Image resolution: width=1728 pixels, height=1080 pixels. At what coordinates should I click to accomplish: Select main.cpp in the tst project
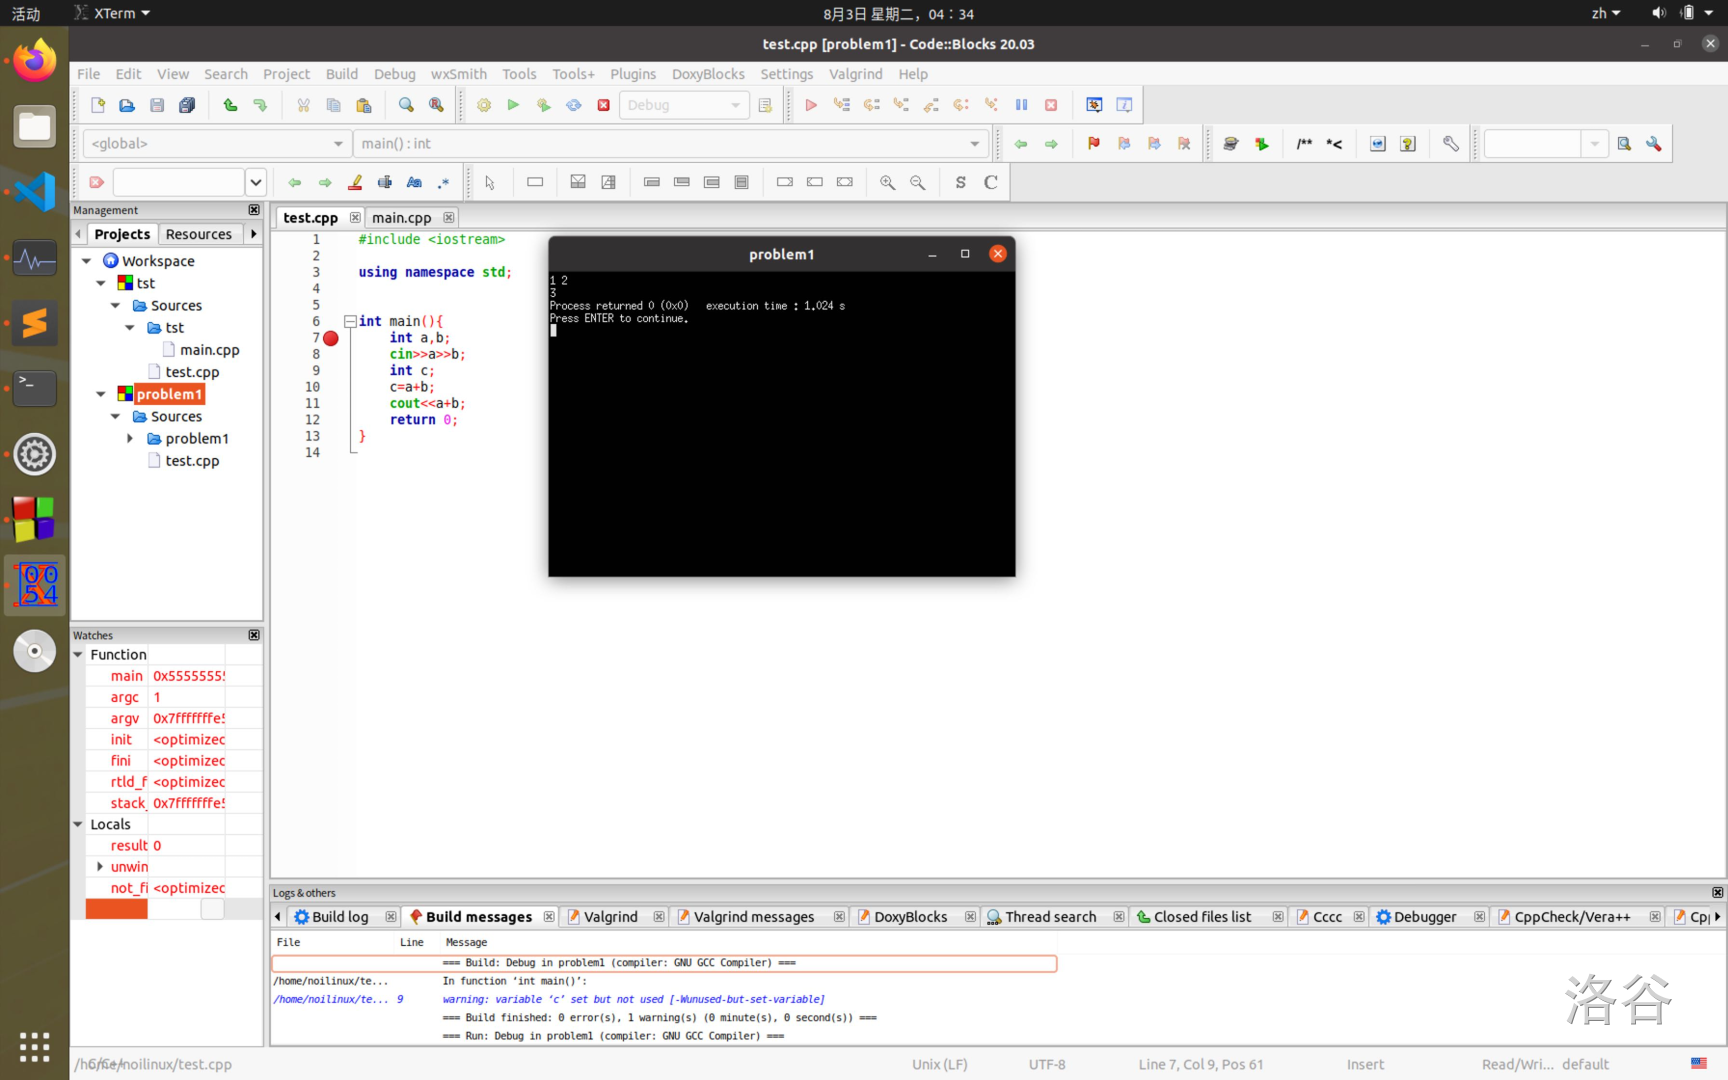coord(209,350)
